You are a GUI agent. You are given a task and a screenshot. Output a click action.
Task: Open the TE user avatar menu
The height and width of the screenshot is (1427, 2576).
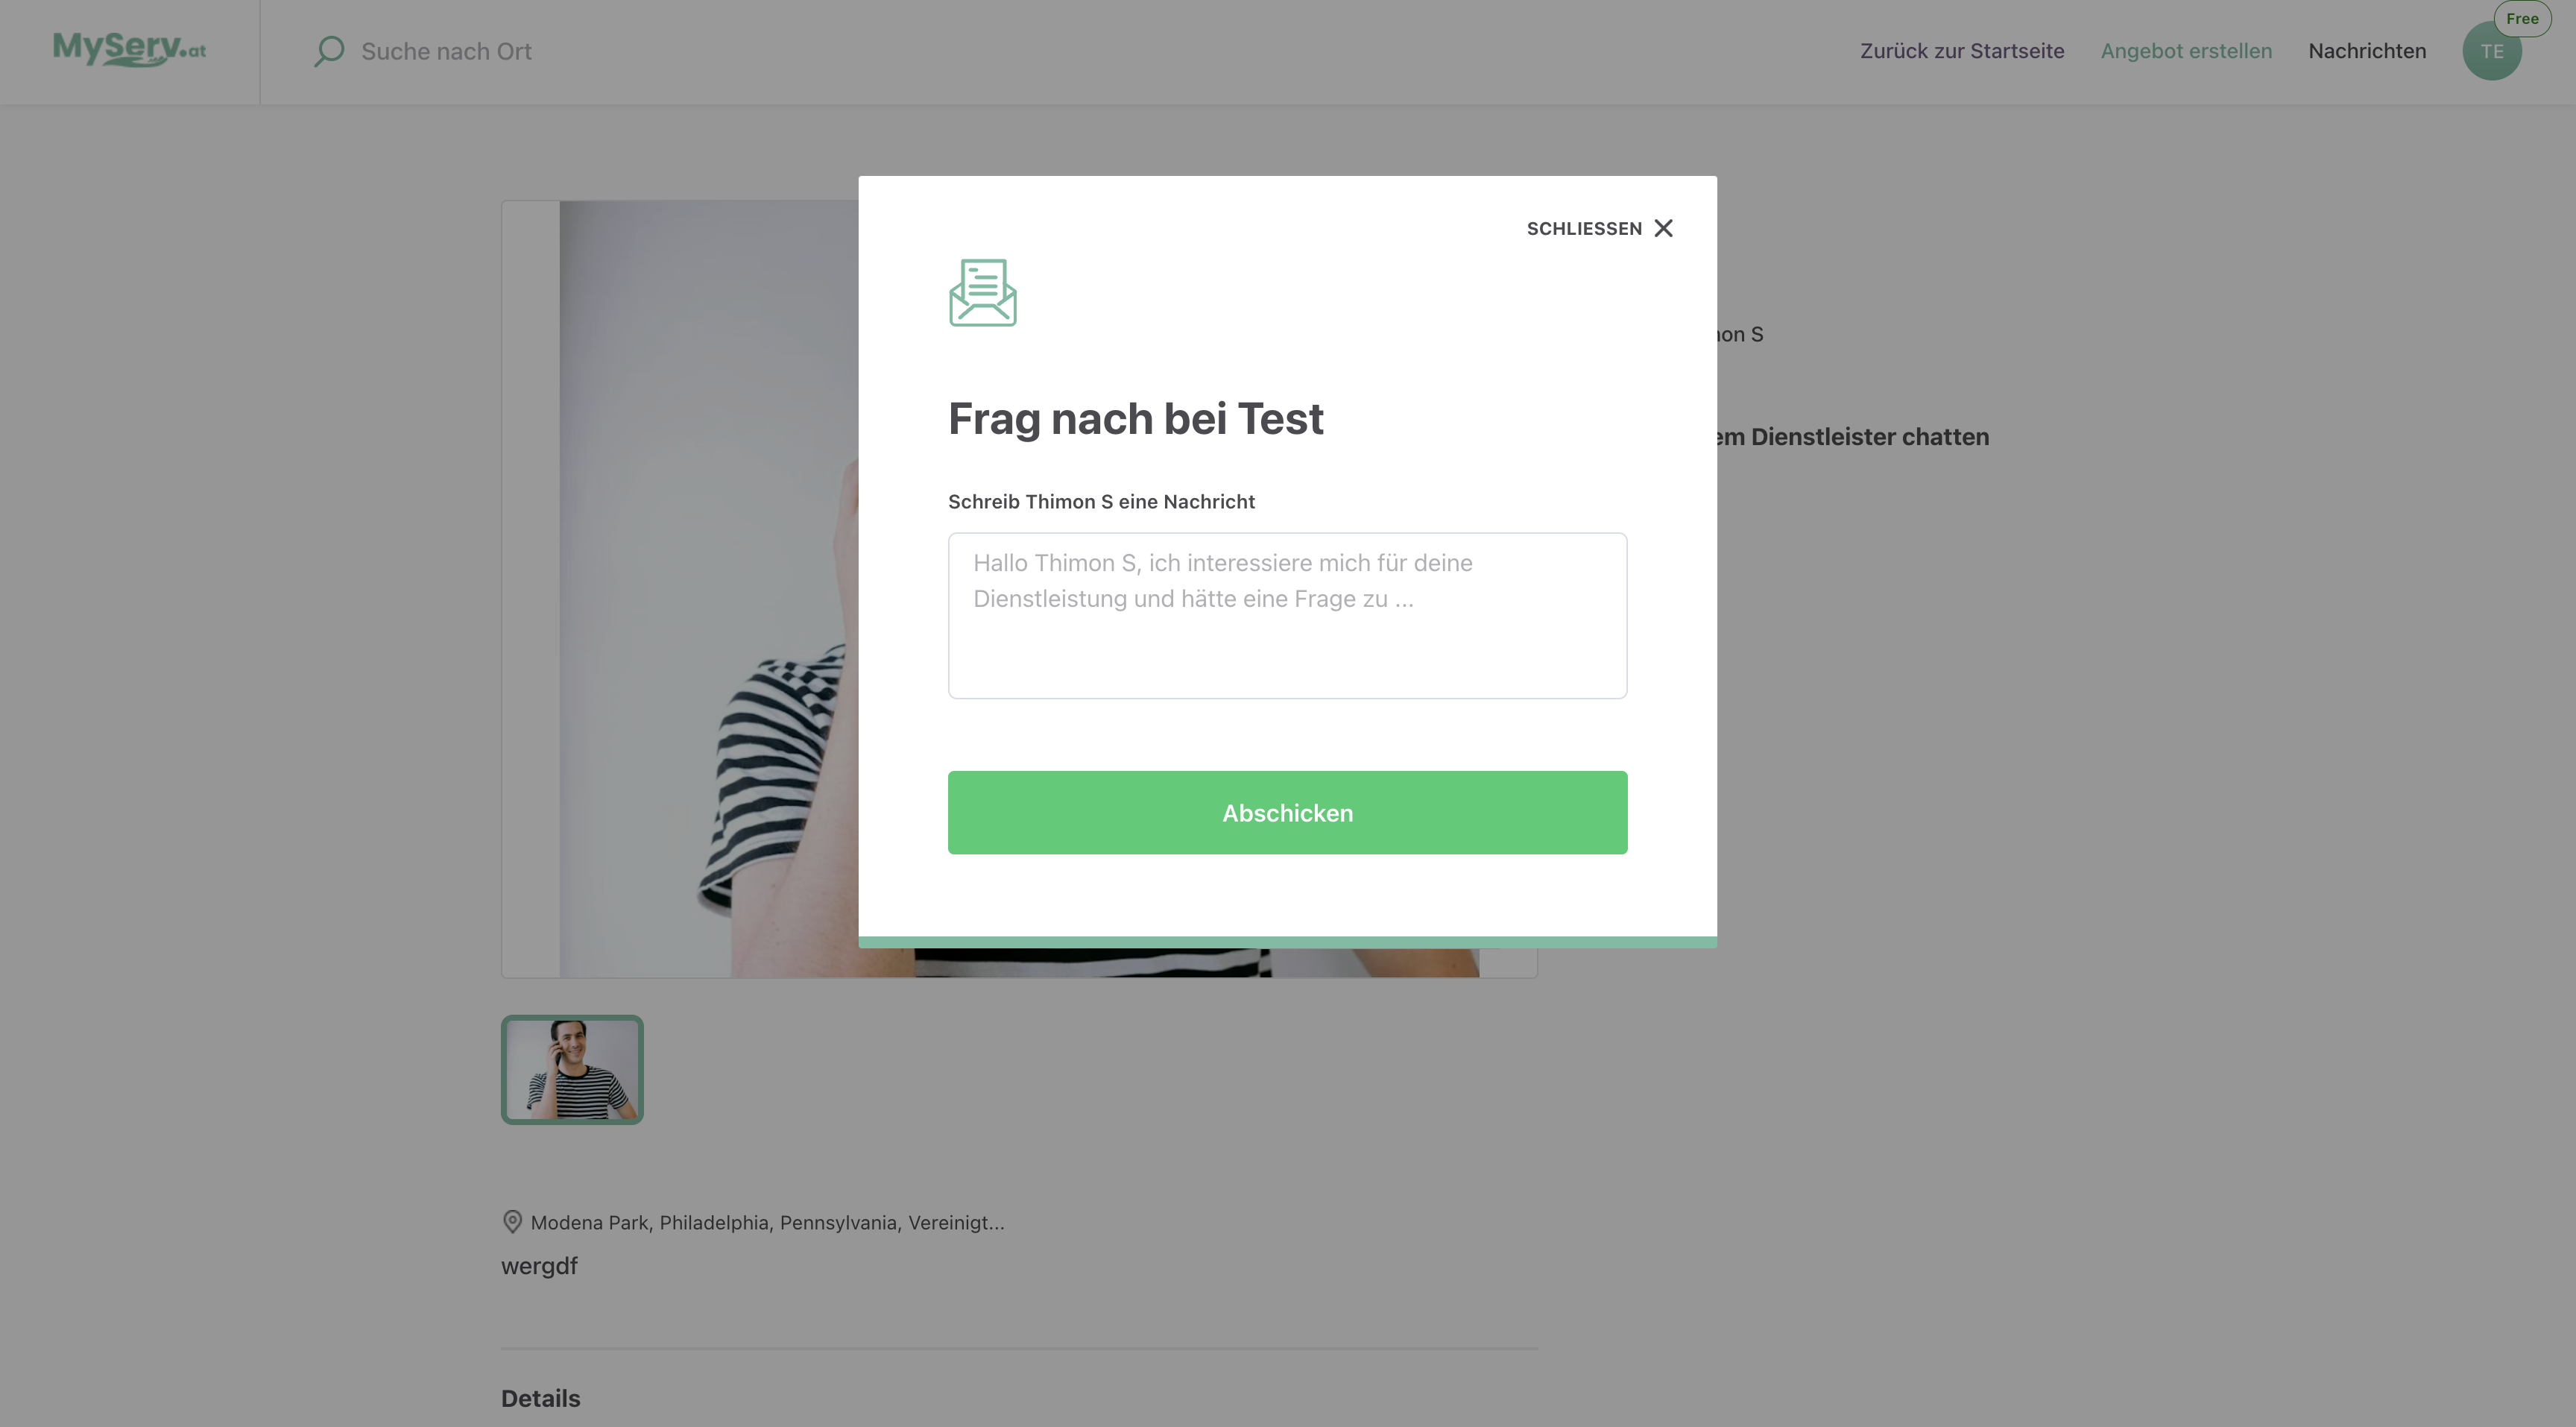[x=2490, y=54]
